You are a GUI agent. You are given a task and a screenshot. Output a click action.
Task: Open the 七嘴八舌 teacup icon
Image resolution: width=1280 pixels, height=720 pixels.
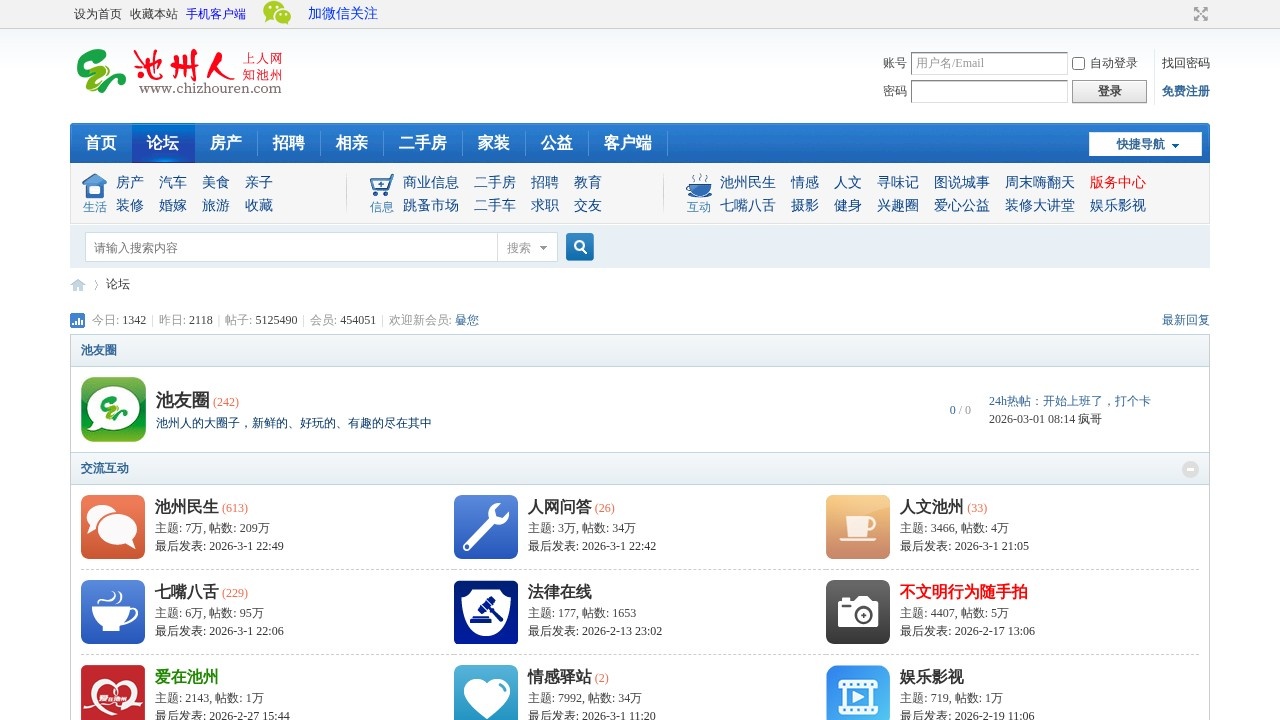point(113,612)
